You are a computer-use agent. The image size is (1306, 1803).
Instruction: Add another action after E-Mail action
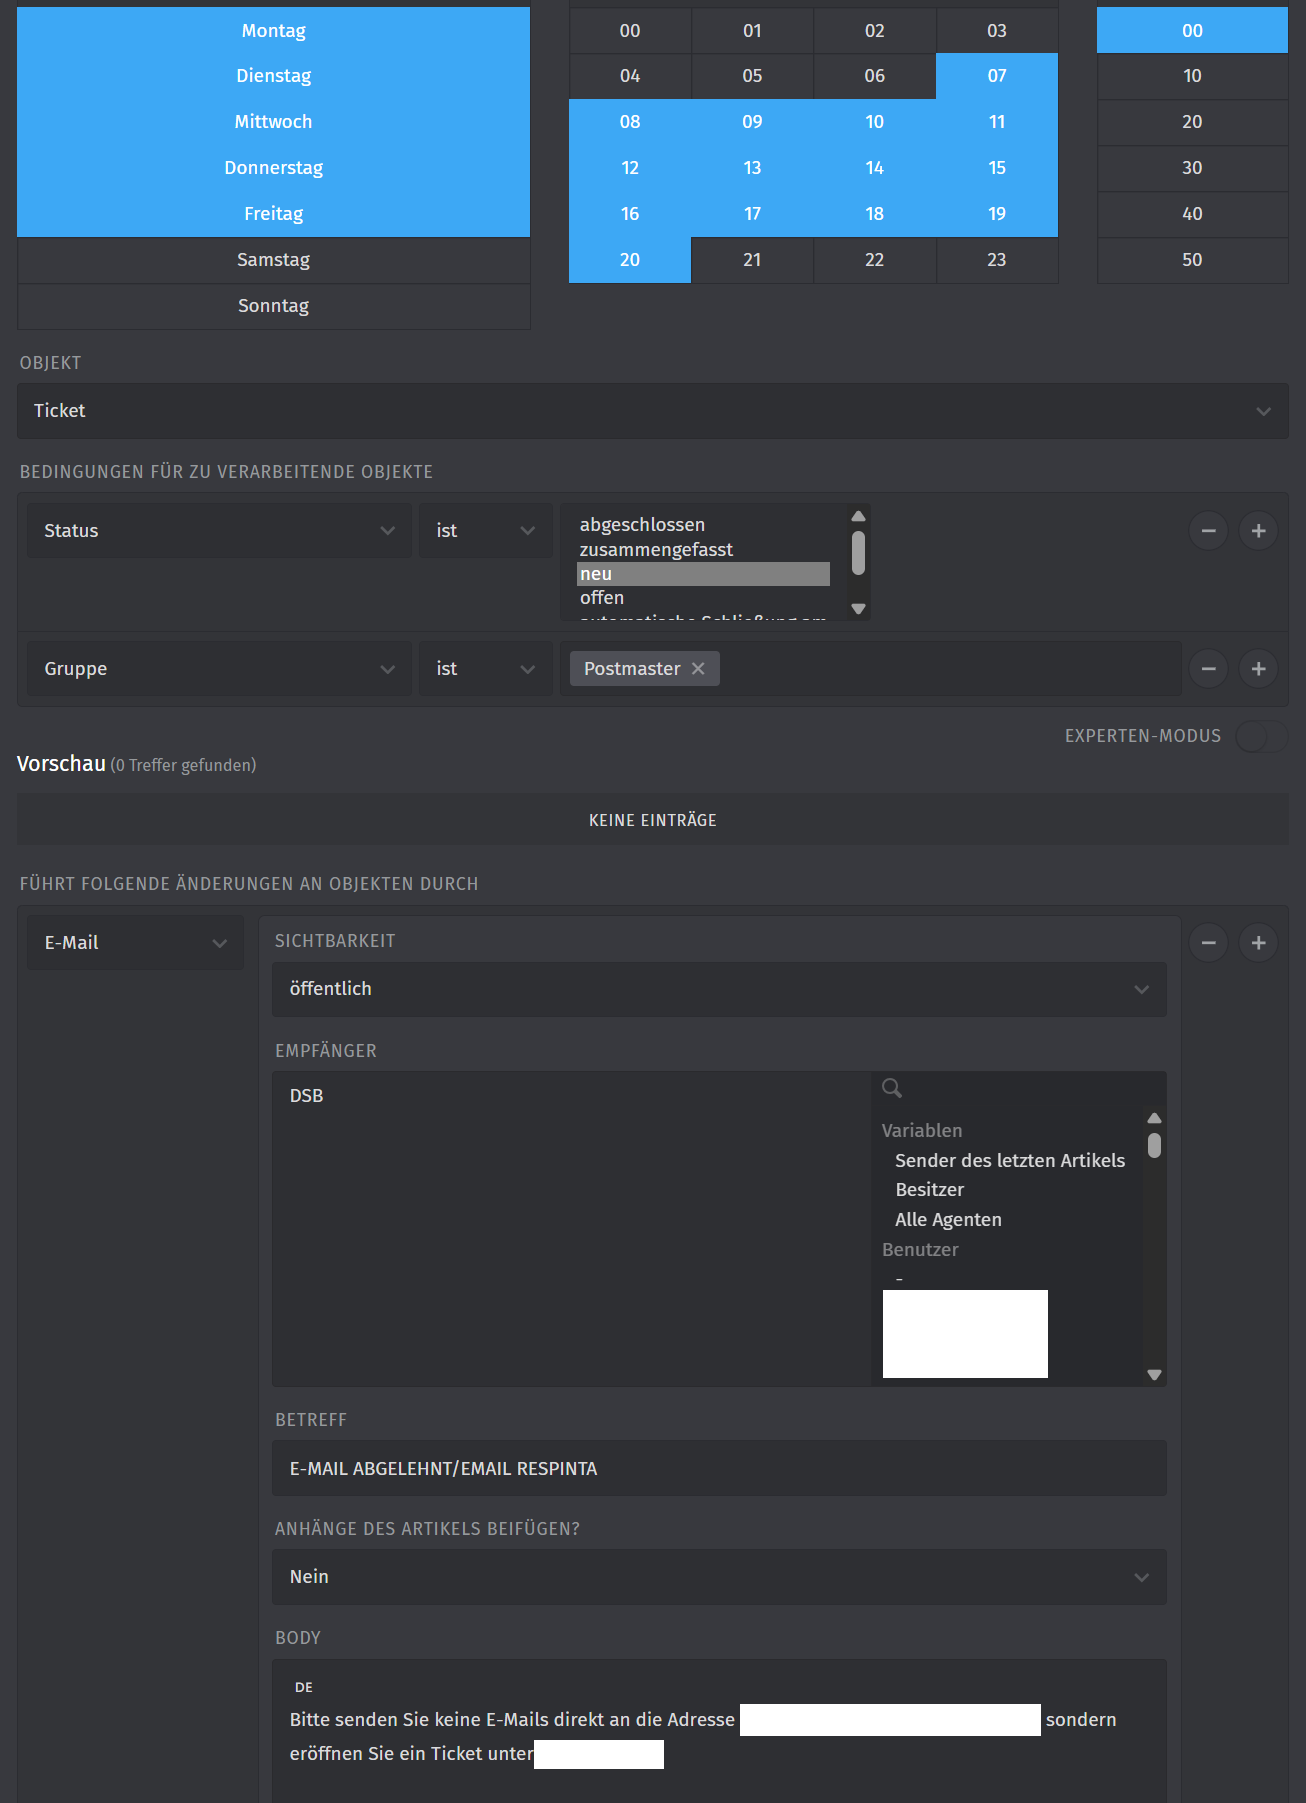[1258, 943]
